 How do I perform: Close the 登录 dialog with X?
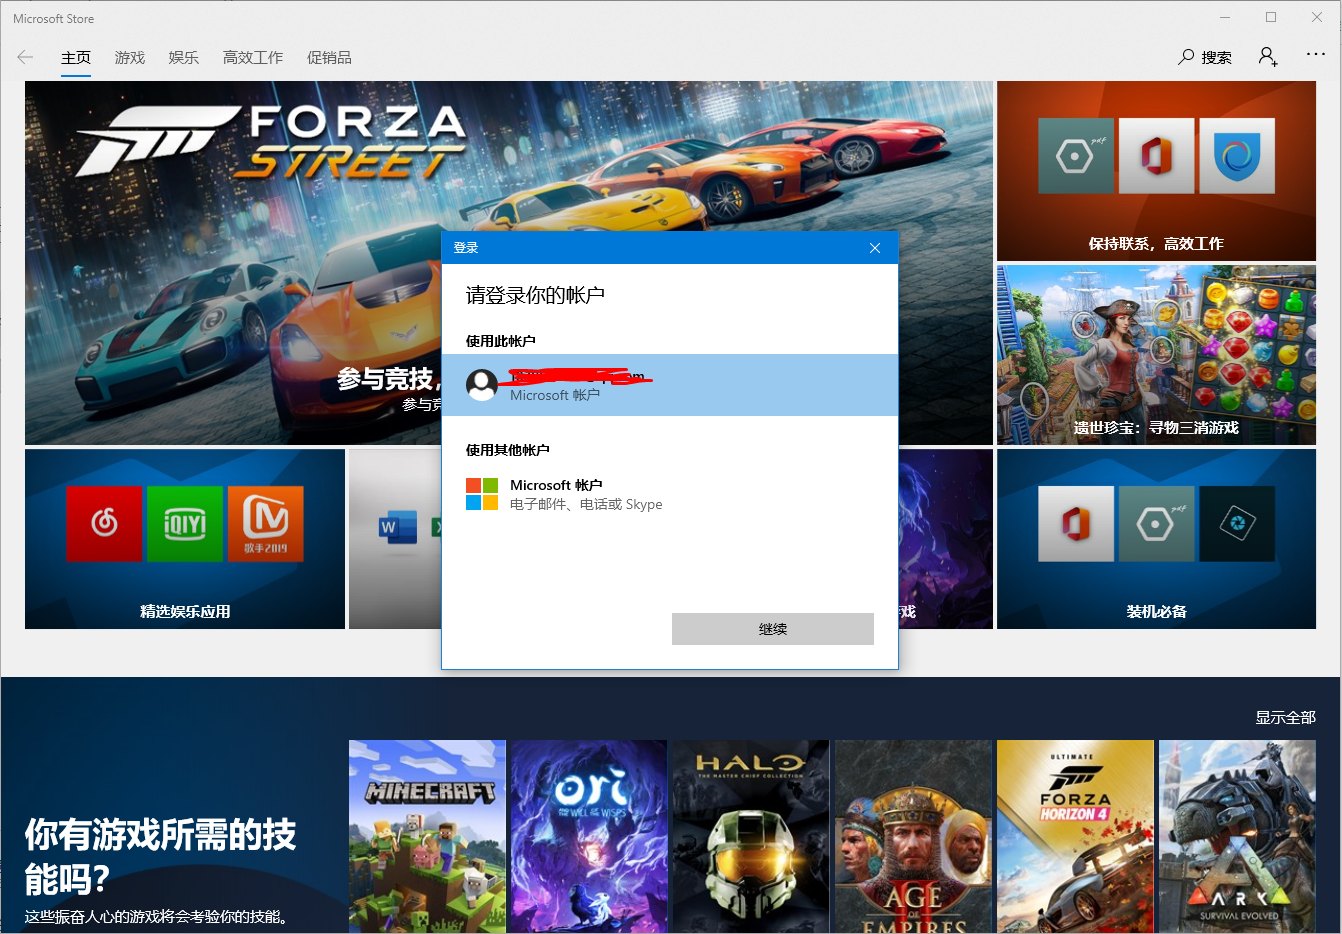(x=875, y=248)
